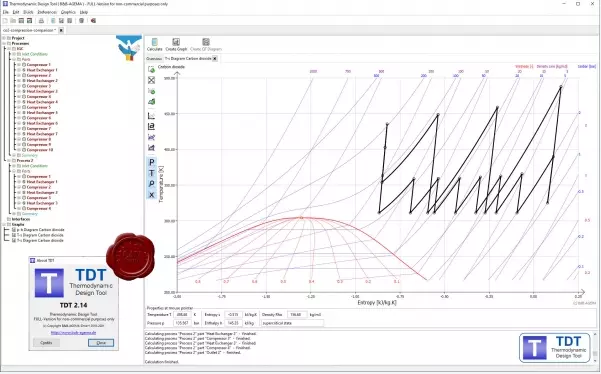Click the Entropy s value field
601x374 pixels.
point(233,315)
